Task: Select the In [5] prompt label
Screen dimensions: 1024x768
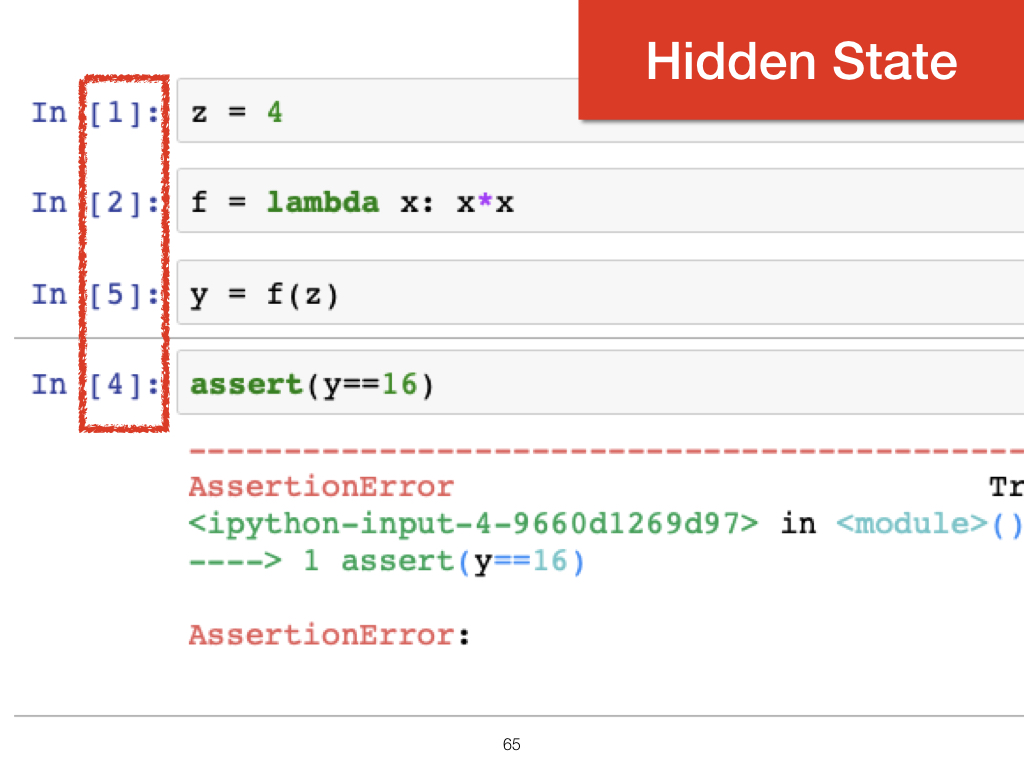Action: (94, 294)
